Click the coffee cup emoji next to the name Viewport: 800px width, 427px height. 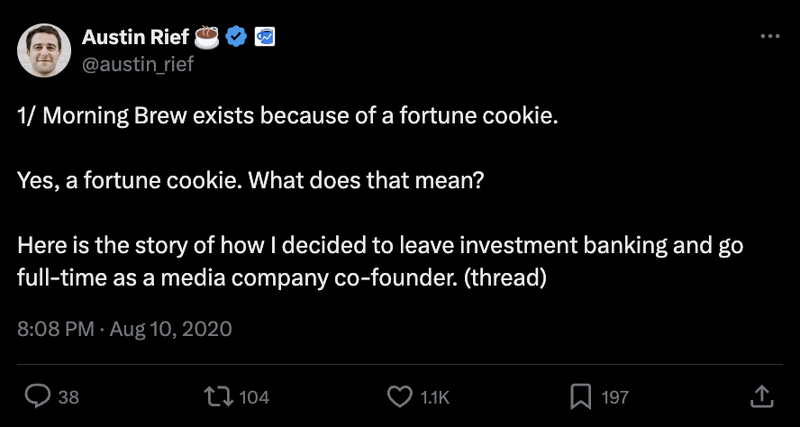(x=207, y=38)
